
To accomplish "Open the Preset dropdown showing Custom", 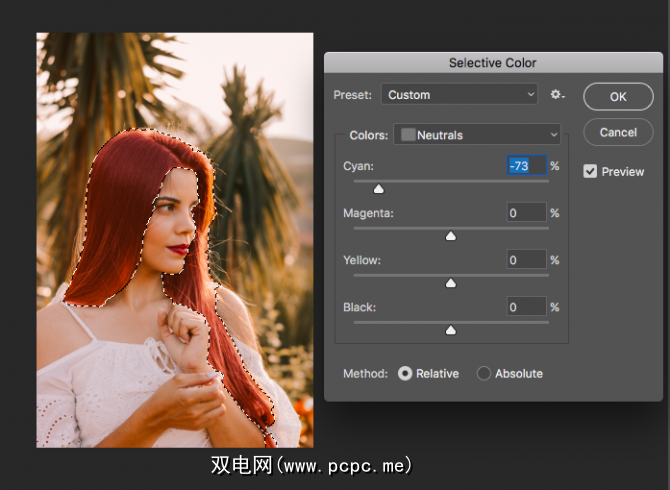I will tap(461, 95).
